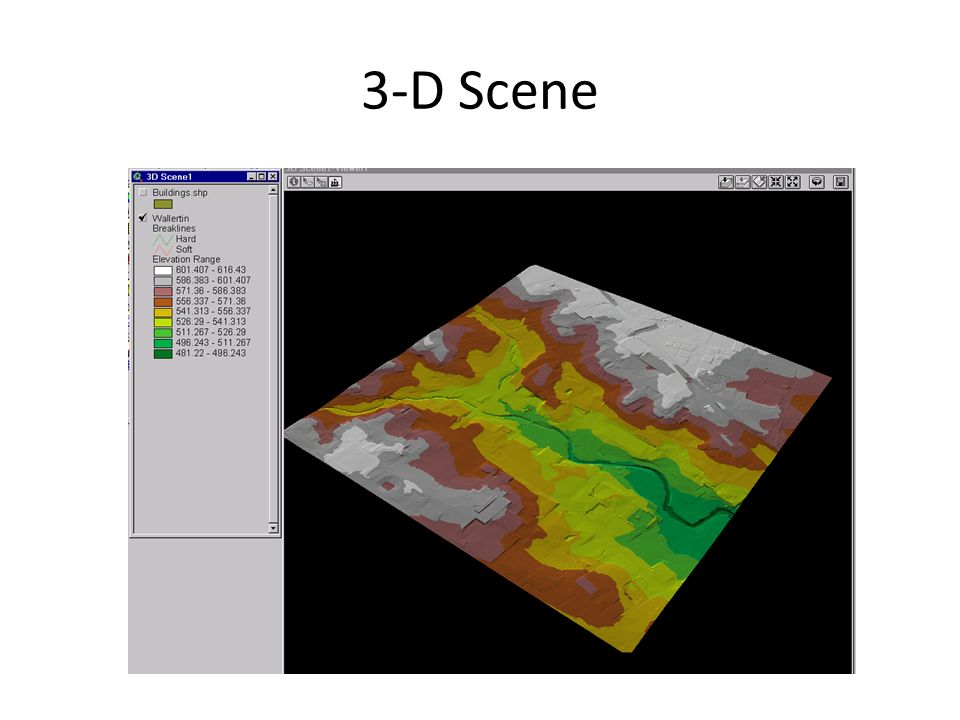
Task: Click the first icon in right toolbar group
Action: 726,182
